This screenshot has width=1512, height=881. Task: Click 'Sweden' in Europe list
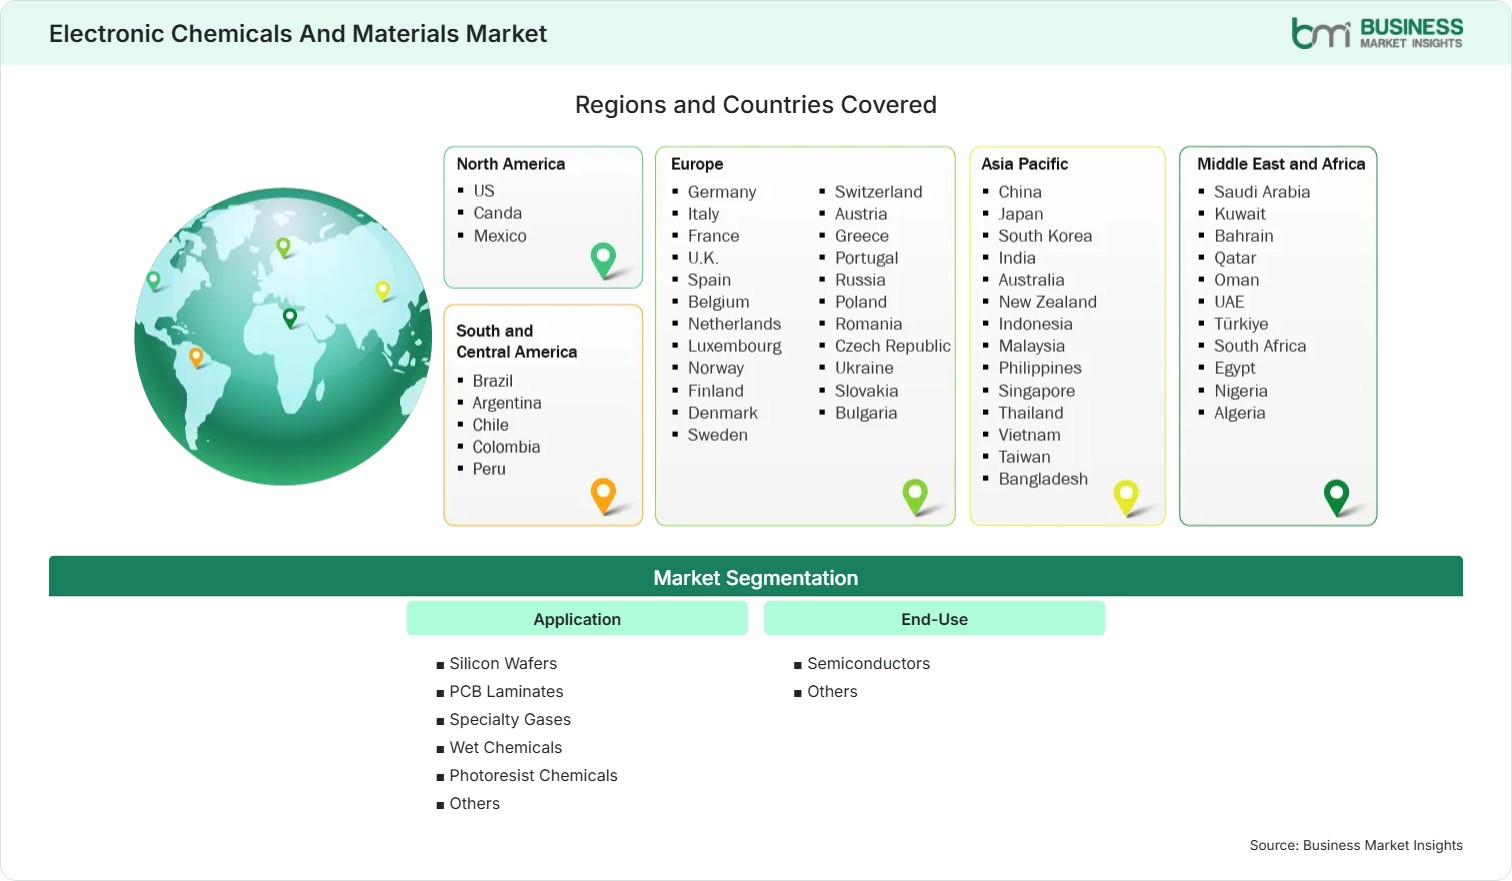[x=717, y=435]
